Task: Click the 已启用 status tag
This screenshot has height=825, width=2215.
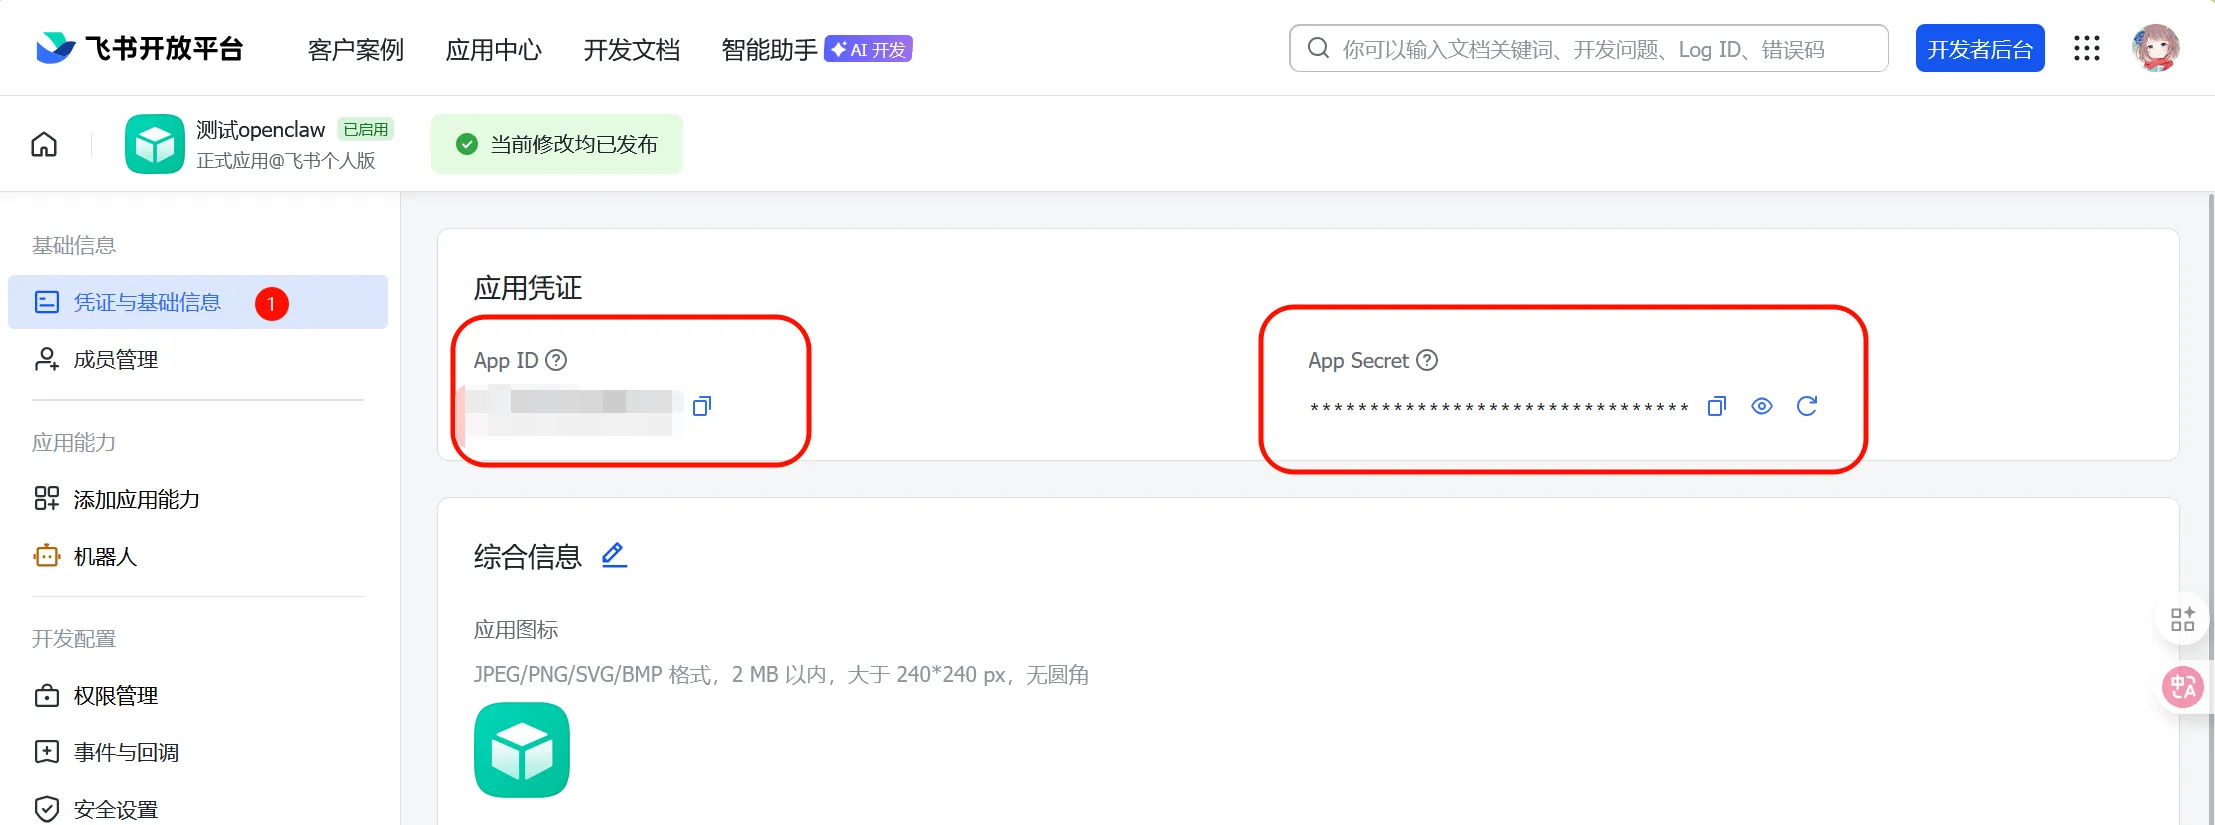Action: tap(366, 129)
